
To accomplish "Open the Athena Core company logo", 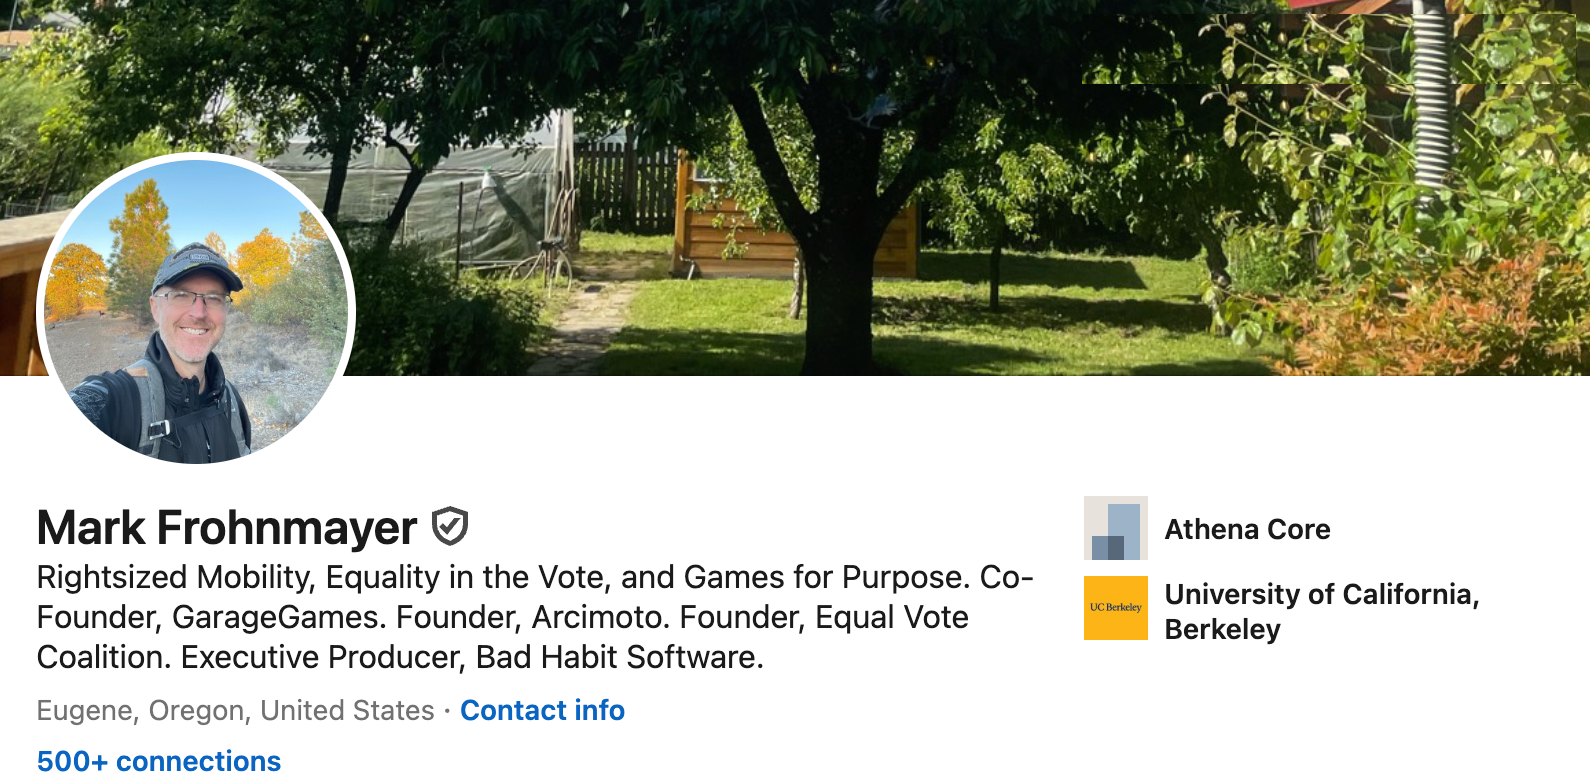I will pyautogui.click(x=1115, y=528).
